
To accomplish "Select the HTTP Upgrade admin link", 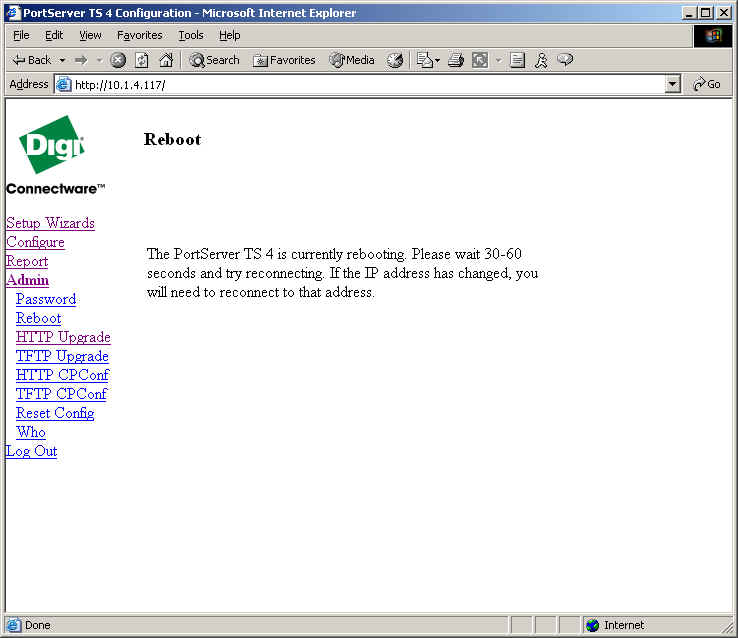I will point(63,337).
